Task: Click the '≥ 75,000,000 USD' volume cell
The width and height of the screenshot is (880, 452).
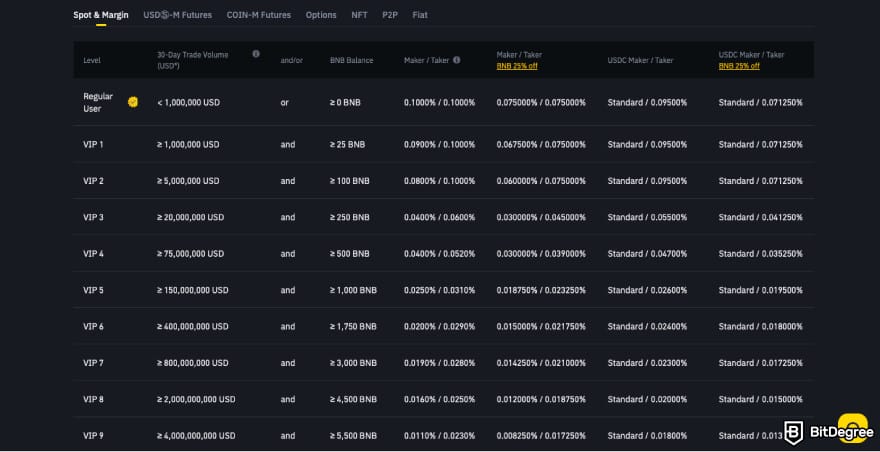Action: (191, 254)
